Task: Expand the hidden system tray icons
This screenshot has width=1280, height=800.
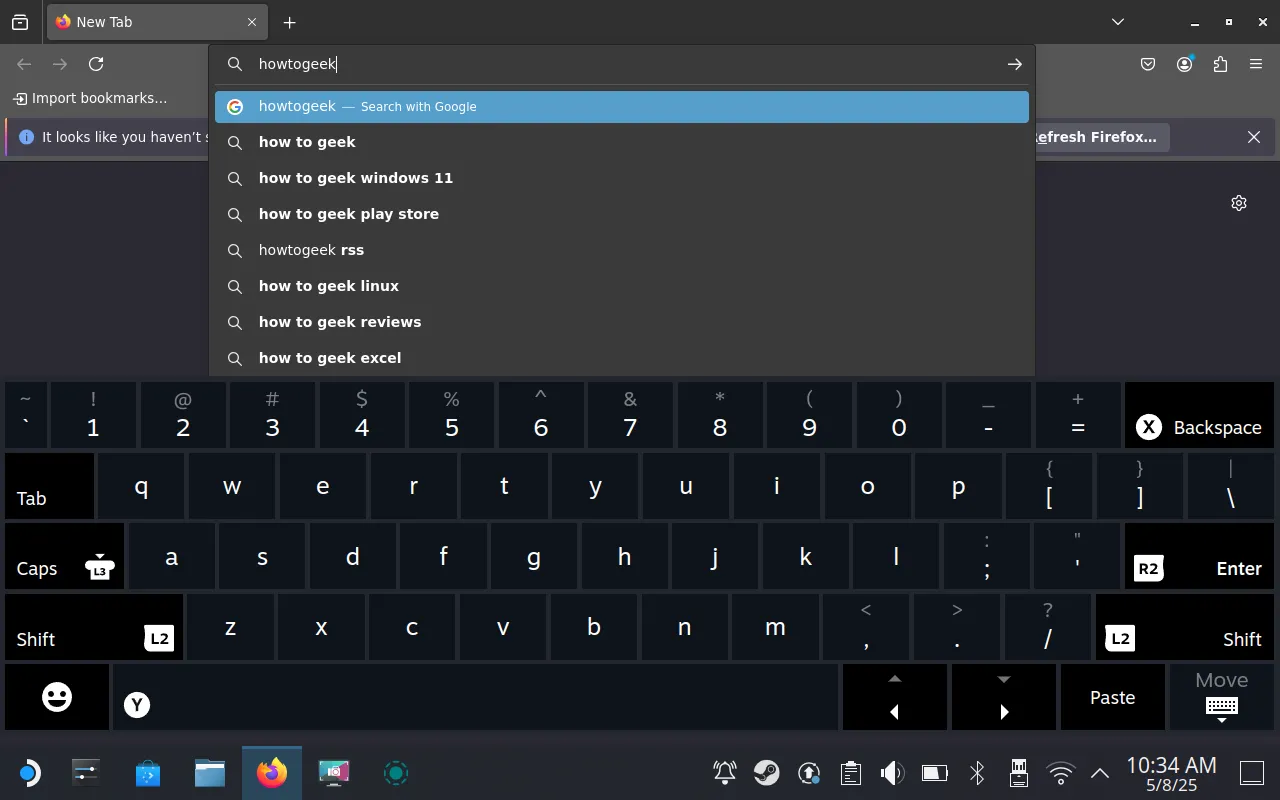Action: [1099, 772]
